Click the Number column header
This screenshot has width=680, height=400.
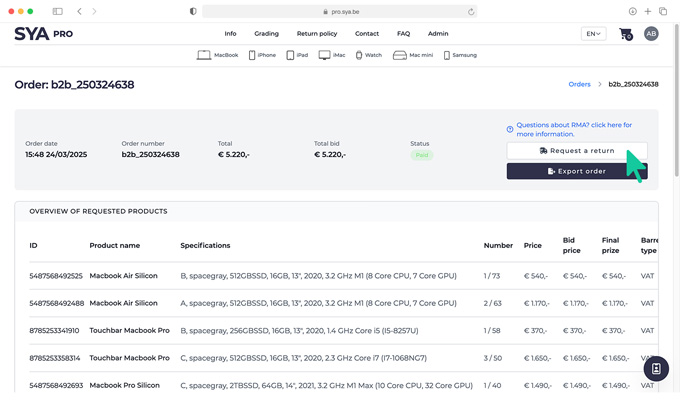click(x=498, y=245)
